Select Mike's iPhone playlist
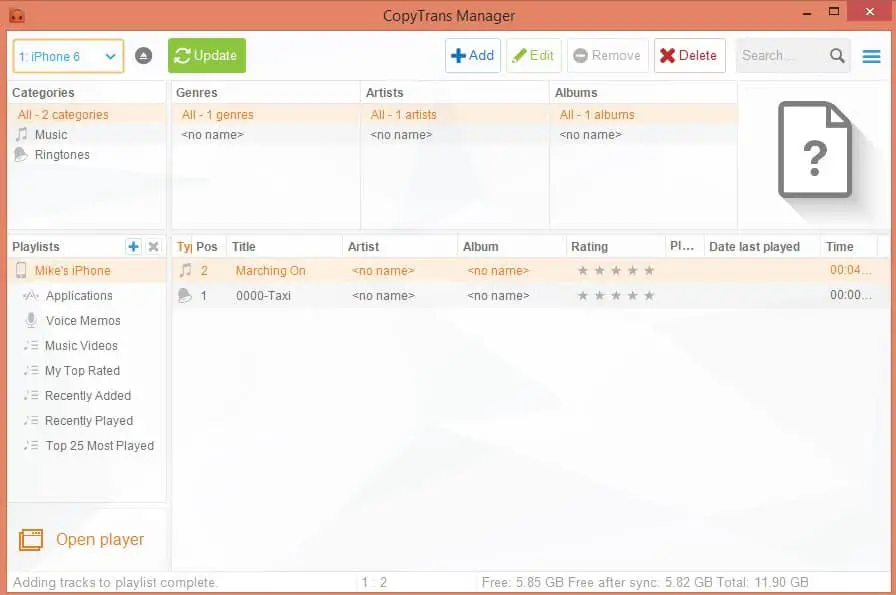The image size is (896, 595). pos(87,270)
